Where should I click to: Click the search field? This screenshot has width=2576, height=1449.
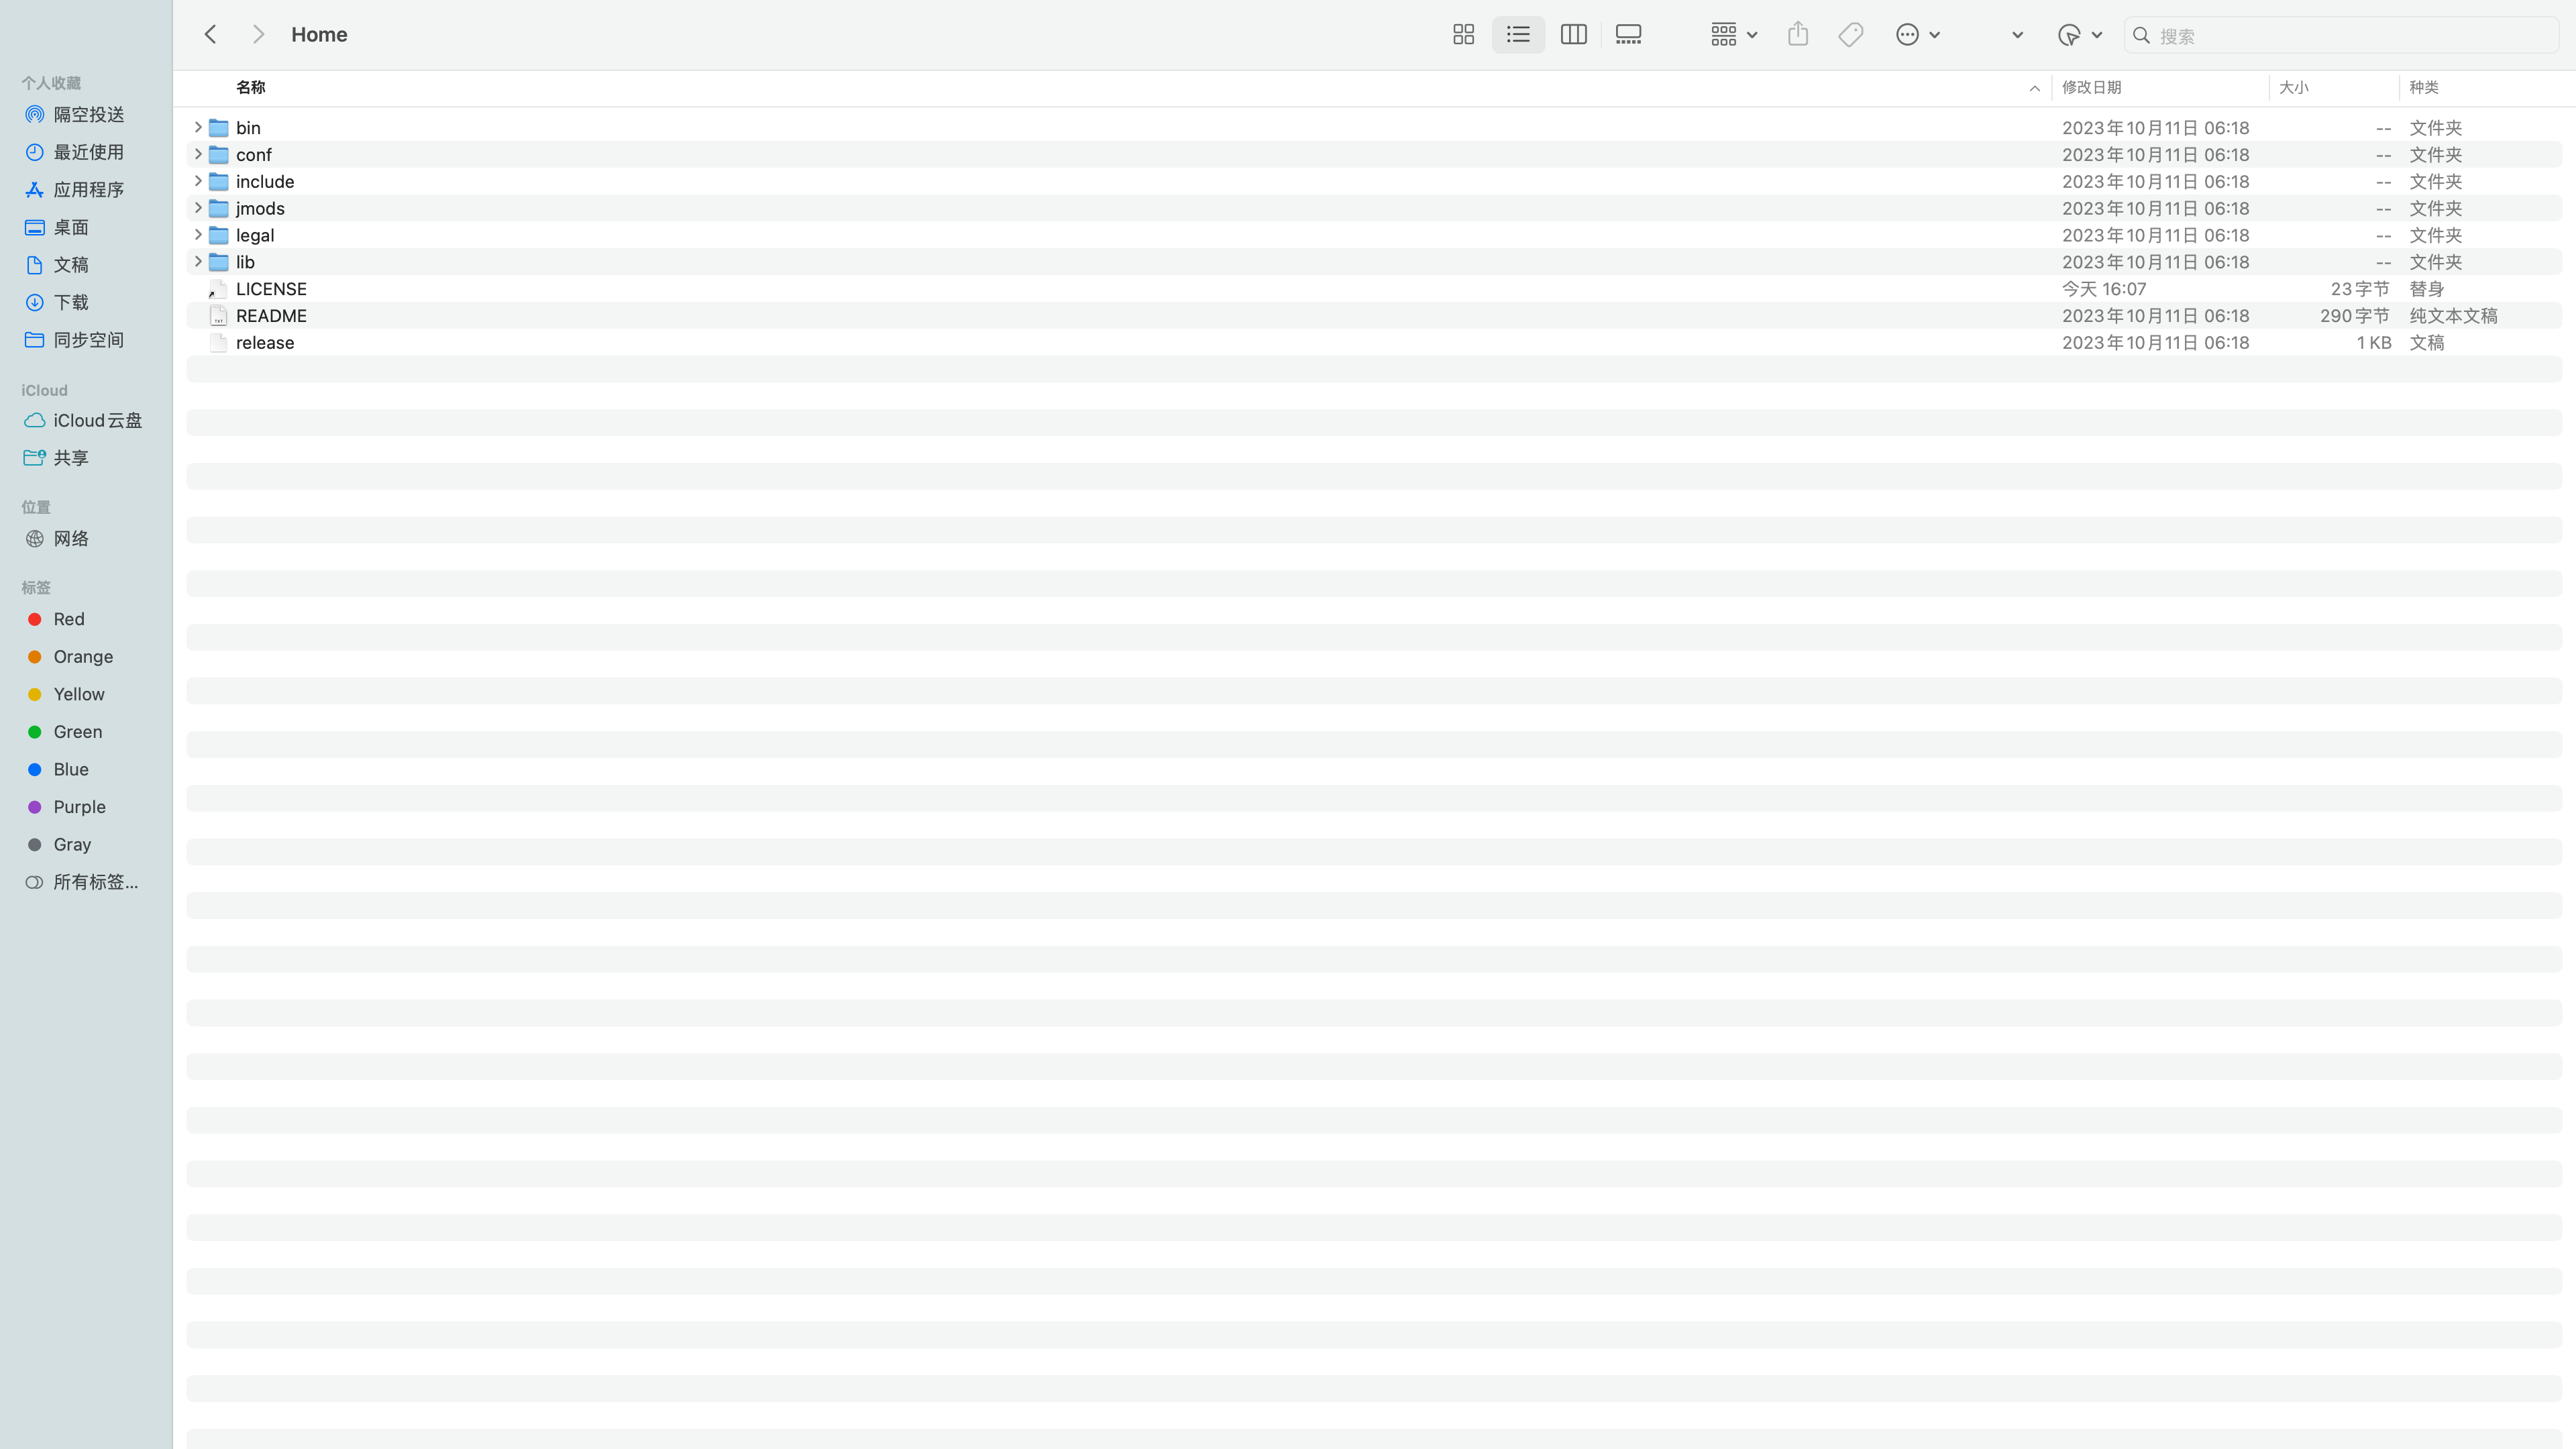click(2341, 35)
